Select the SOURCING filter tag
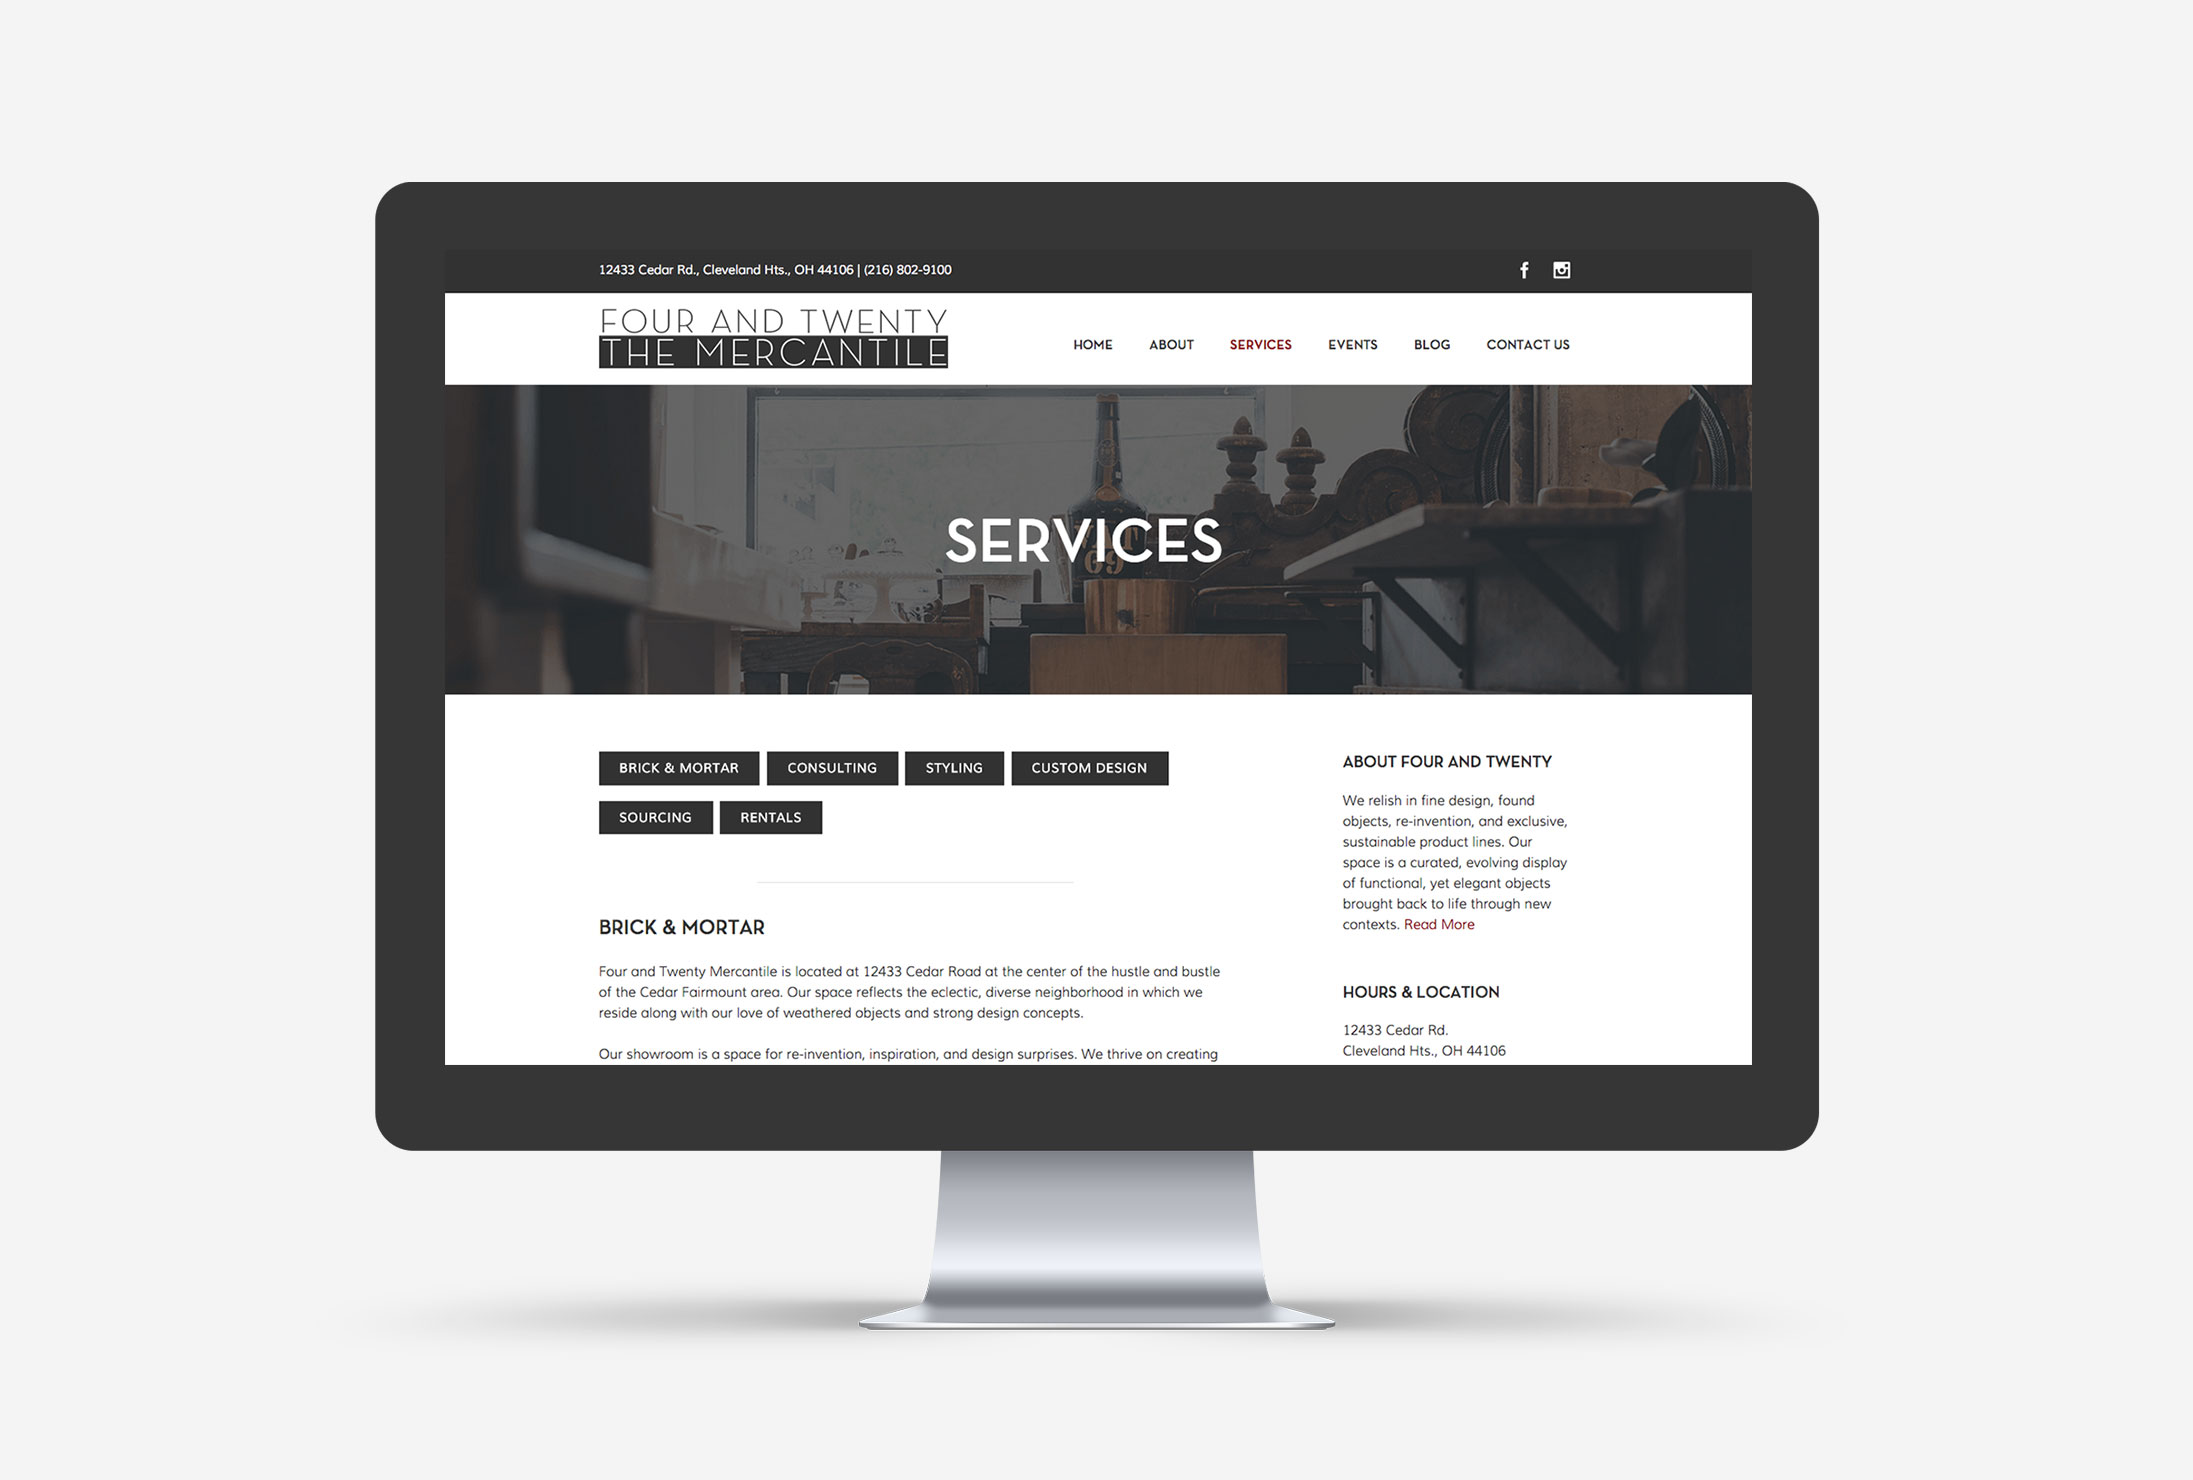 coord(654,816)
